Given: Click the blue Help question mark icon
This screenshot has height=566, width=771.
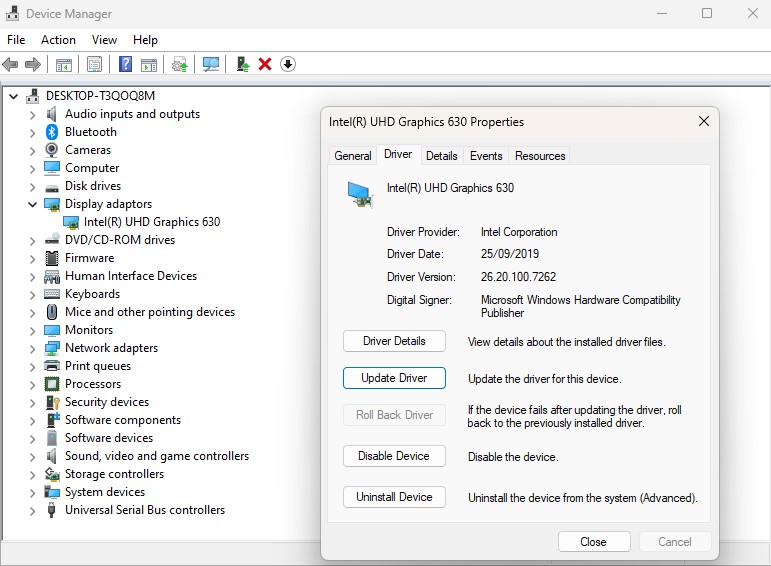Looking at the screenshot, I should tap(125, 64).
